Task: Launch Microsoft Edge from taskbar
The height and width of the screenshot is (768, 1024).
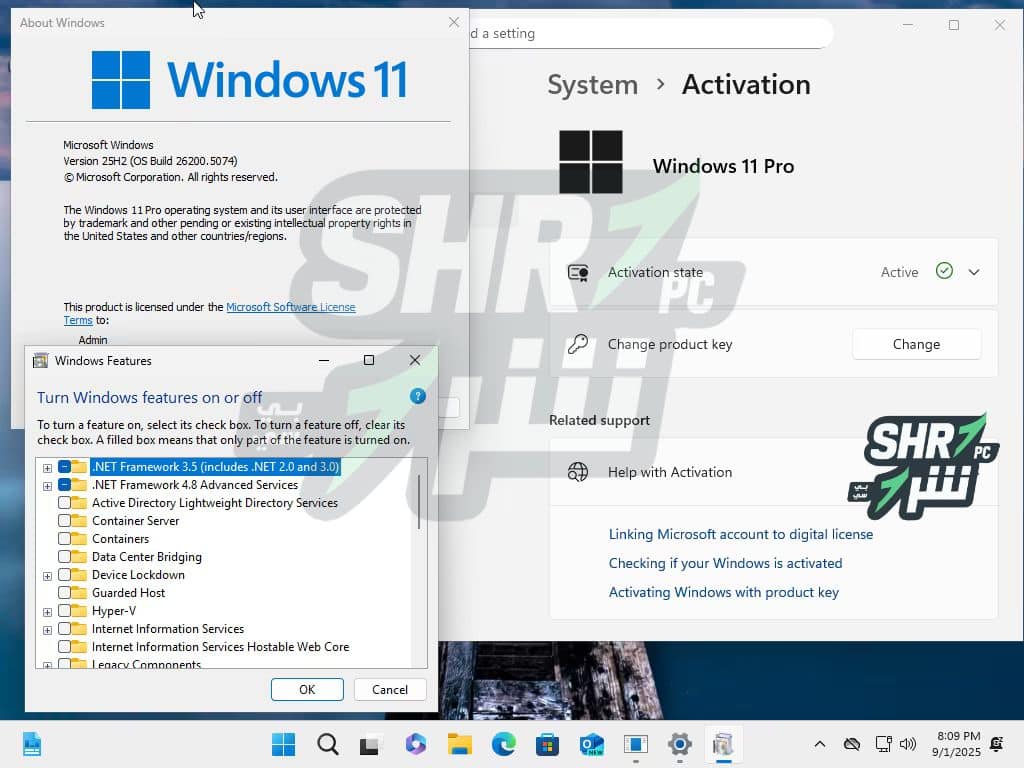Action: coord(504,744)
